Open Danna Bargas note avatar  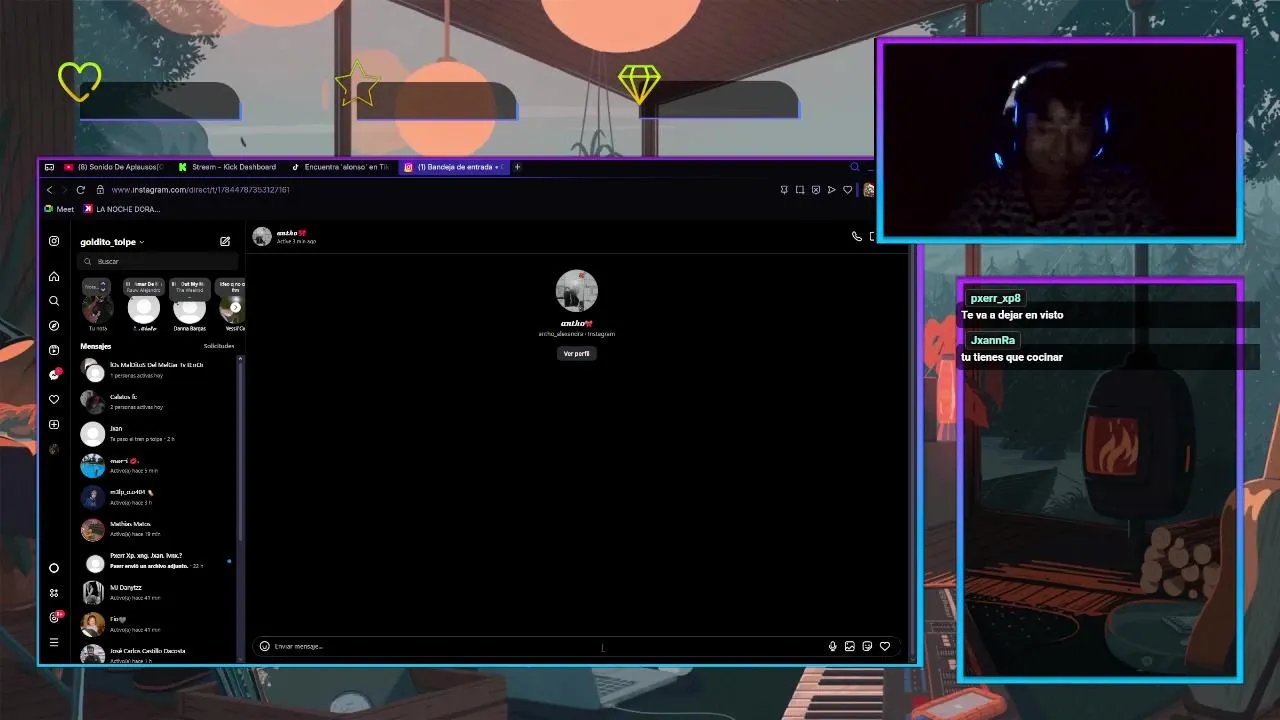189,306
